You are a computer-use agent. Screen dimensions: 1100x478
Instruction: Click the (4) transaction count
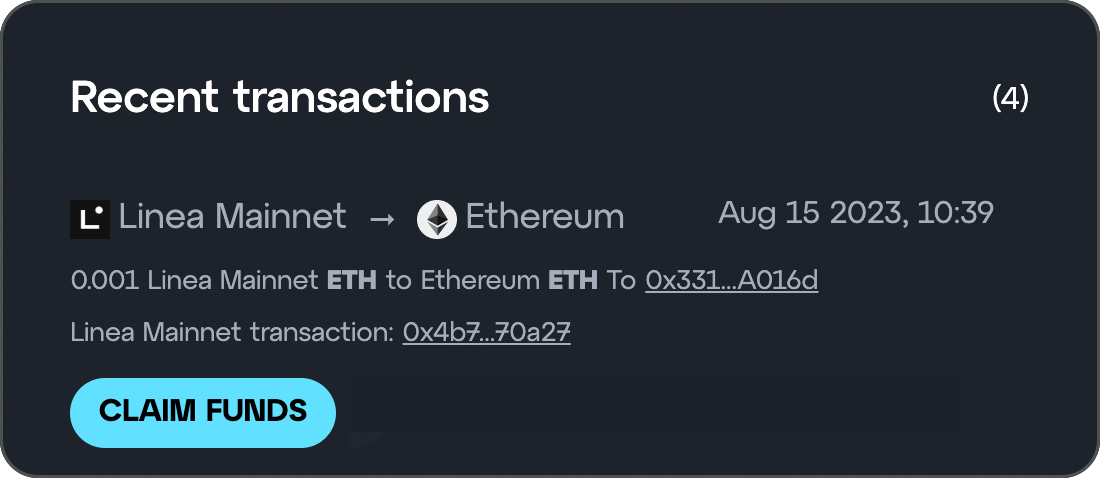pyautogui.click(x=1010, y=98)
